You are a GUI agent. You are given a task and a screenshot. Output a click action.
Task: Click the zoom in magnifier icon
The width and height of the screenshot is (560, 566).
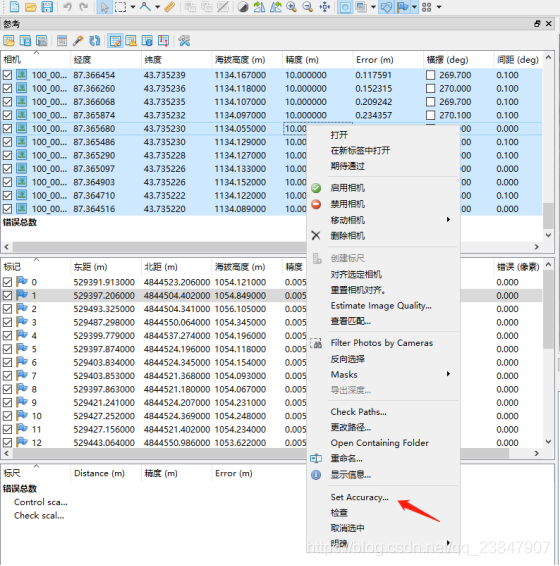291,7
